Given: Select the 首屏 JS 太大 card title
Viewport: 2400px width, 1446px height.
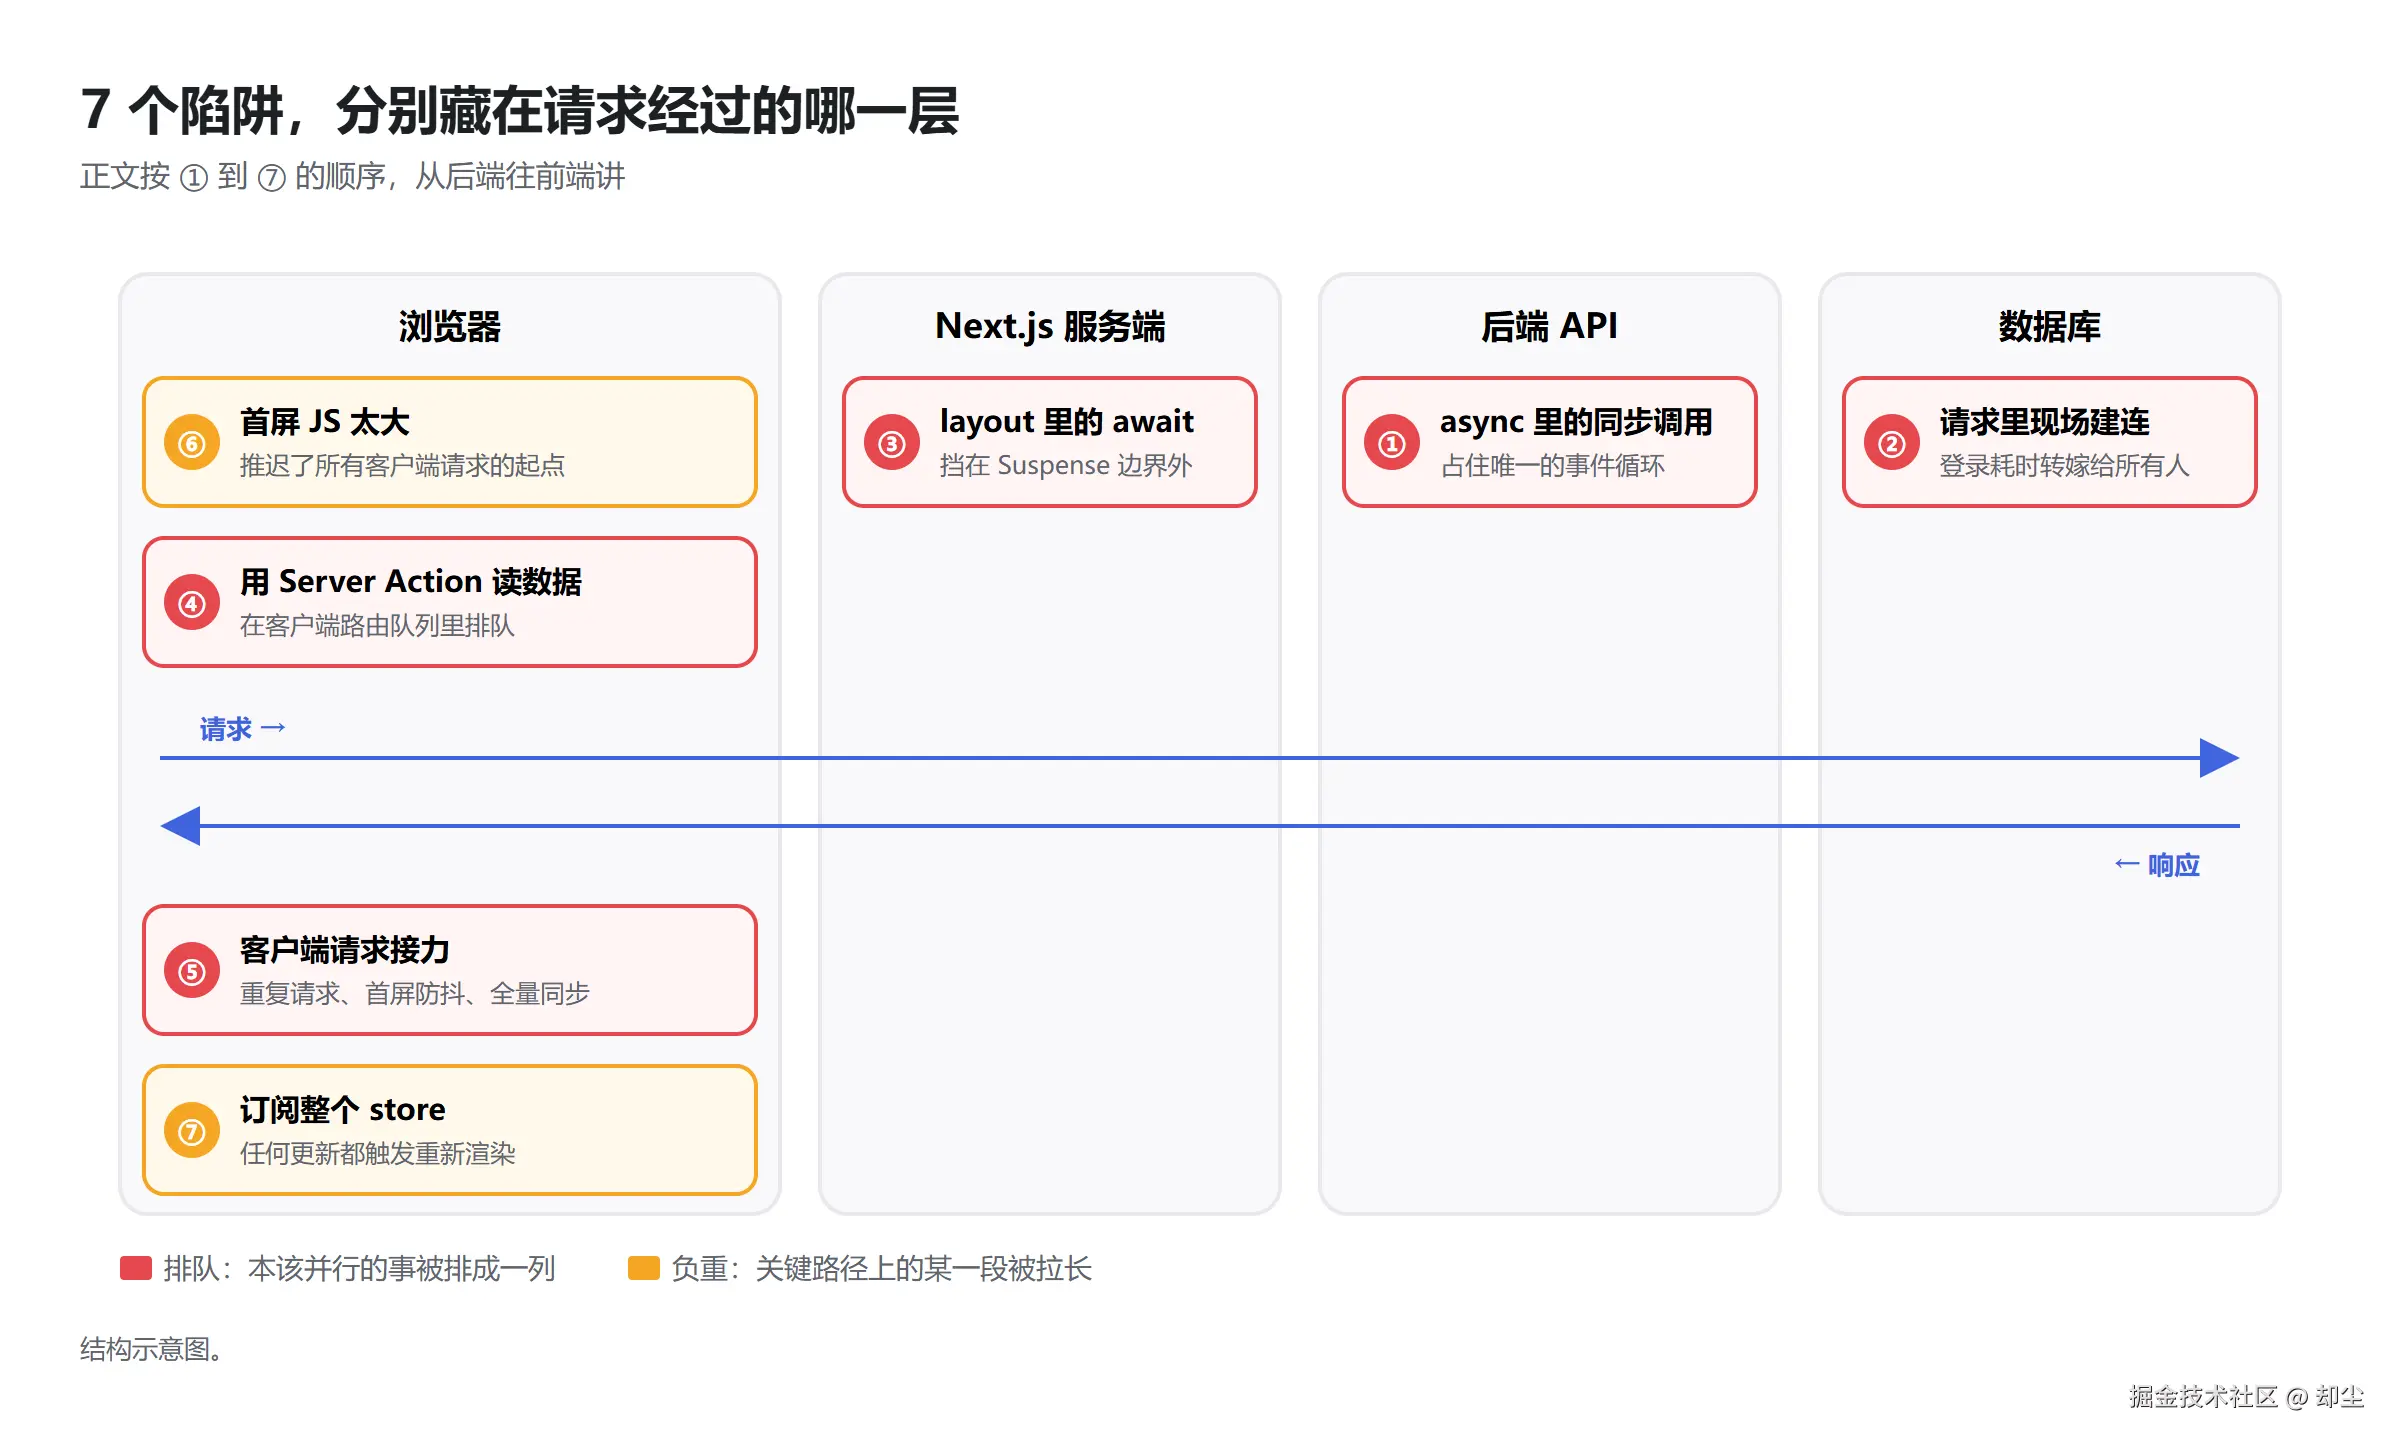Looking at the screenshot, I should point(325,422).
